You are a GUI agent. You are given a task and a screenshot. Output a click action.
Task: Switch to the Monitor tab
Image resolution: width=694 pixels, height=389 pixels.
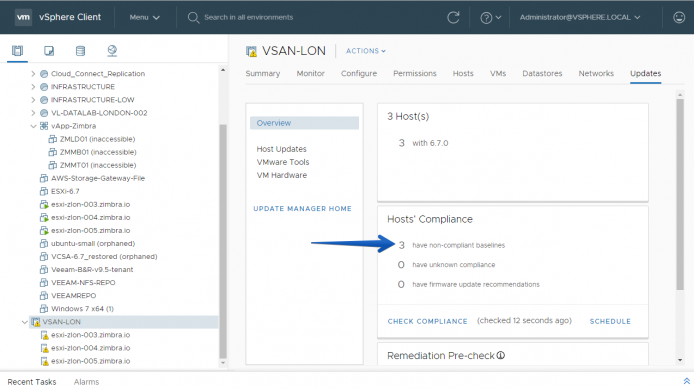pyautogui.click(x=310, y=73)
